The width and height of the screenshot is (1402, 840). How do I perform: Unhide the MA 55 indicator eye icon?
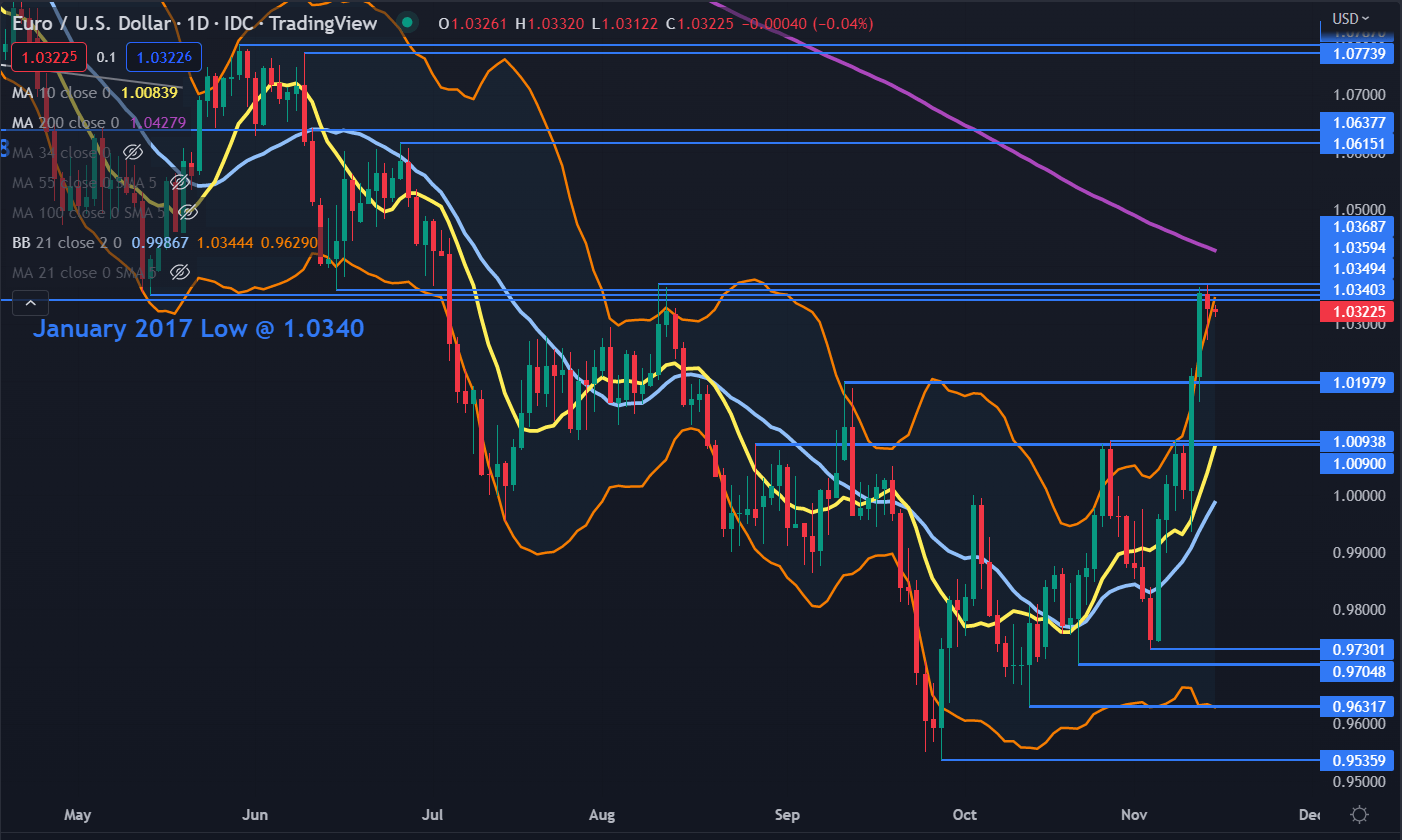pos(180,182)
